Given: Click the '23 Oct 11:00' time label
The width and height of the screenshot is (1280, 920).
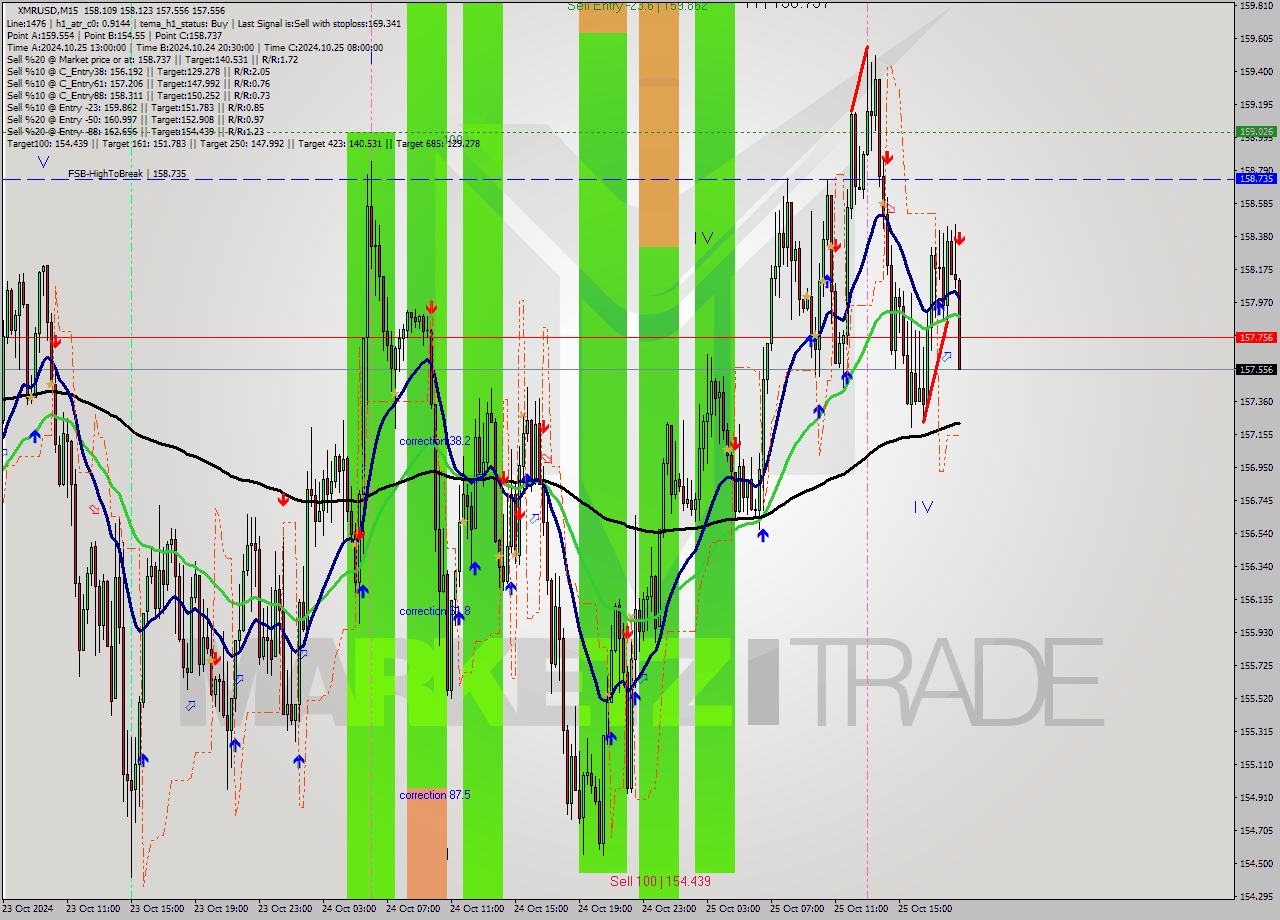Looking at the screenshot, I should tap(93, 909).
